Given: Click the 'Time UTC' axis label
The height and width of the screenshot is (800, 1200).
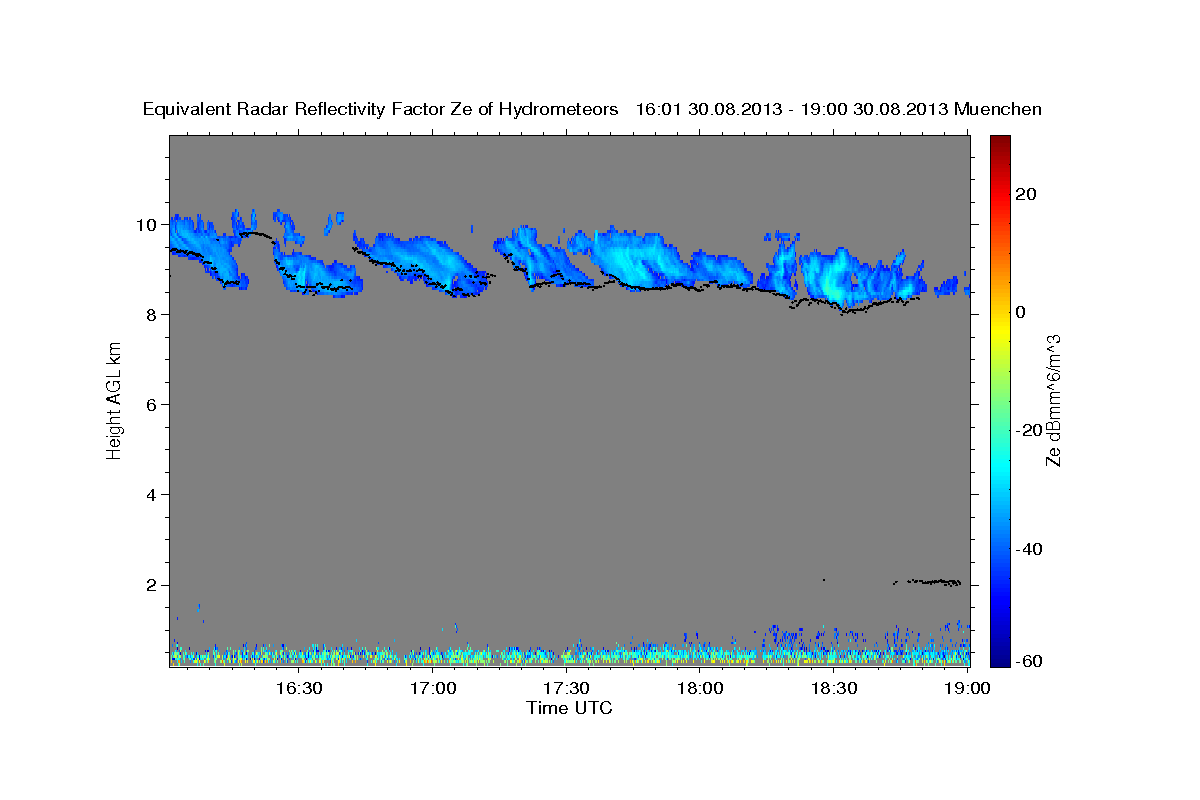Looking at the screenshot, I should 569,708.
